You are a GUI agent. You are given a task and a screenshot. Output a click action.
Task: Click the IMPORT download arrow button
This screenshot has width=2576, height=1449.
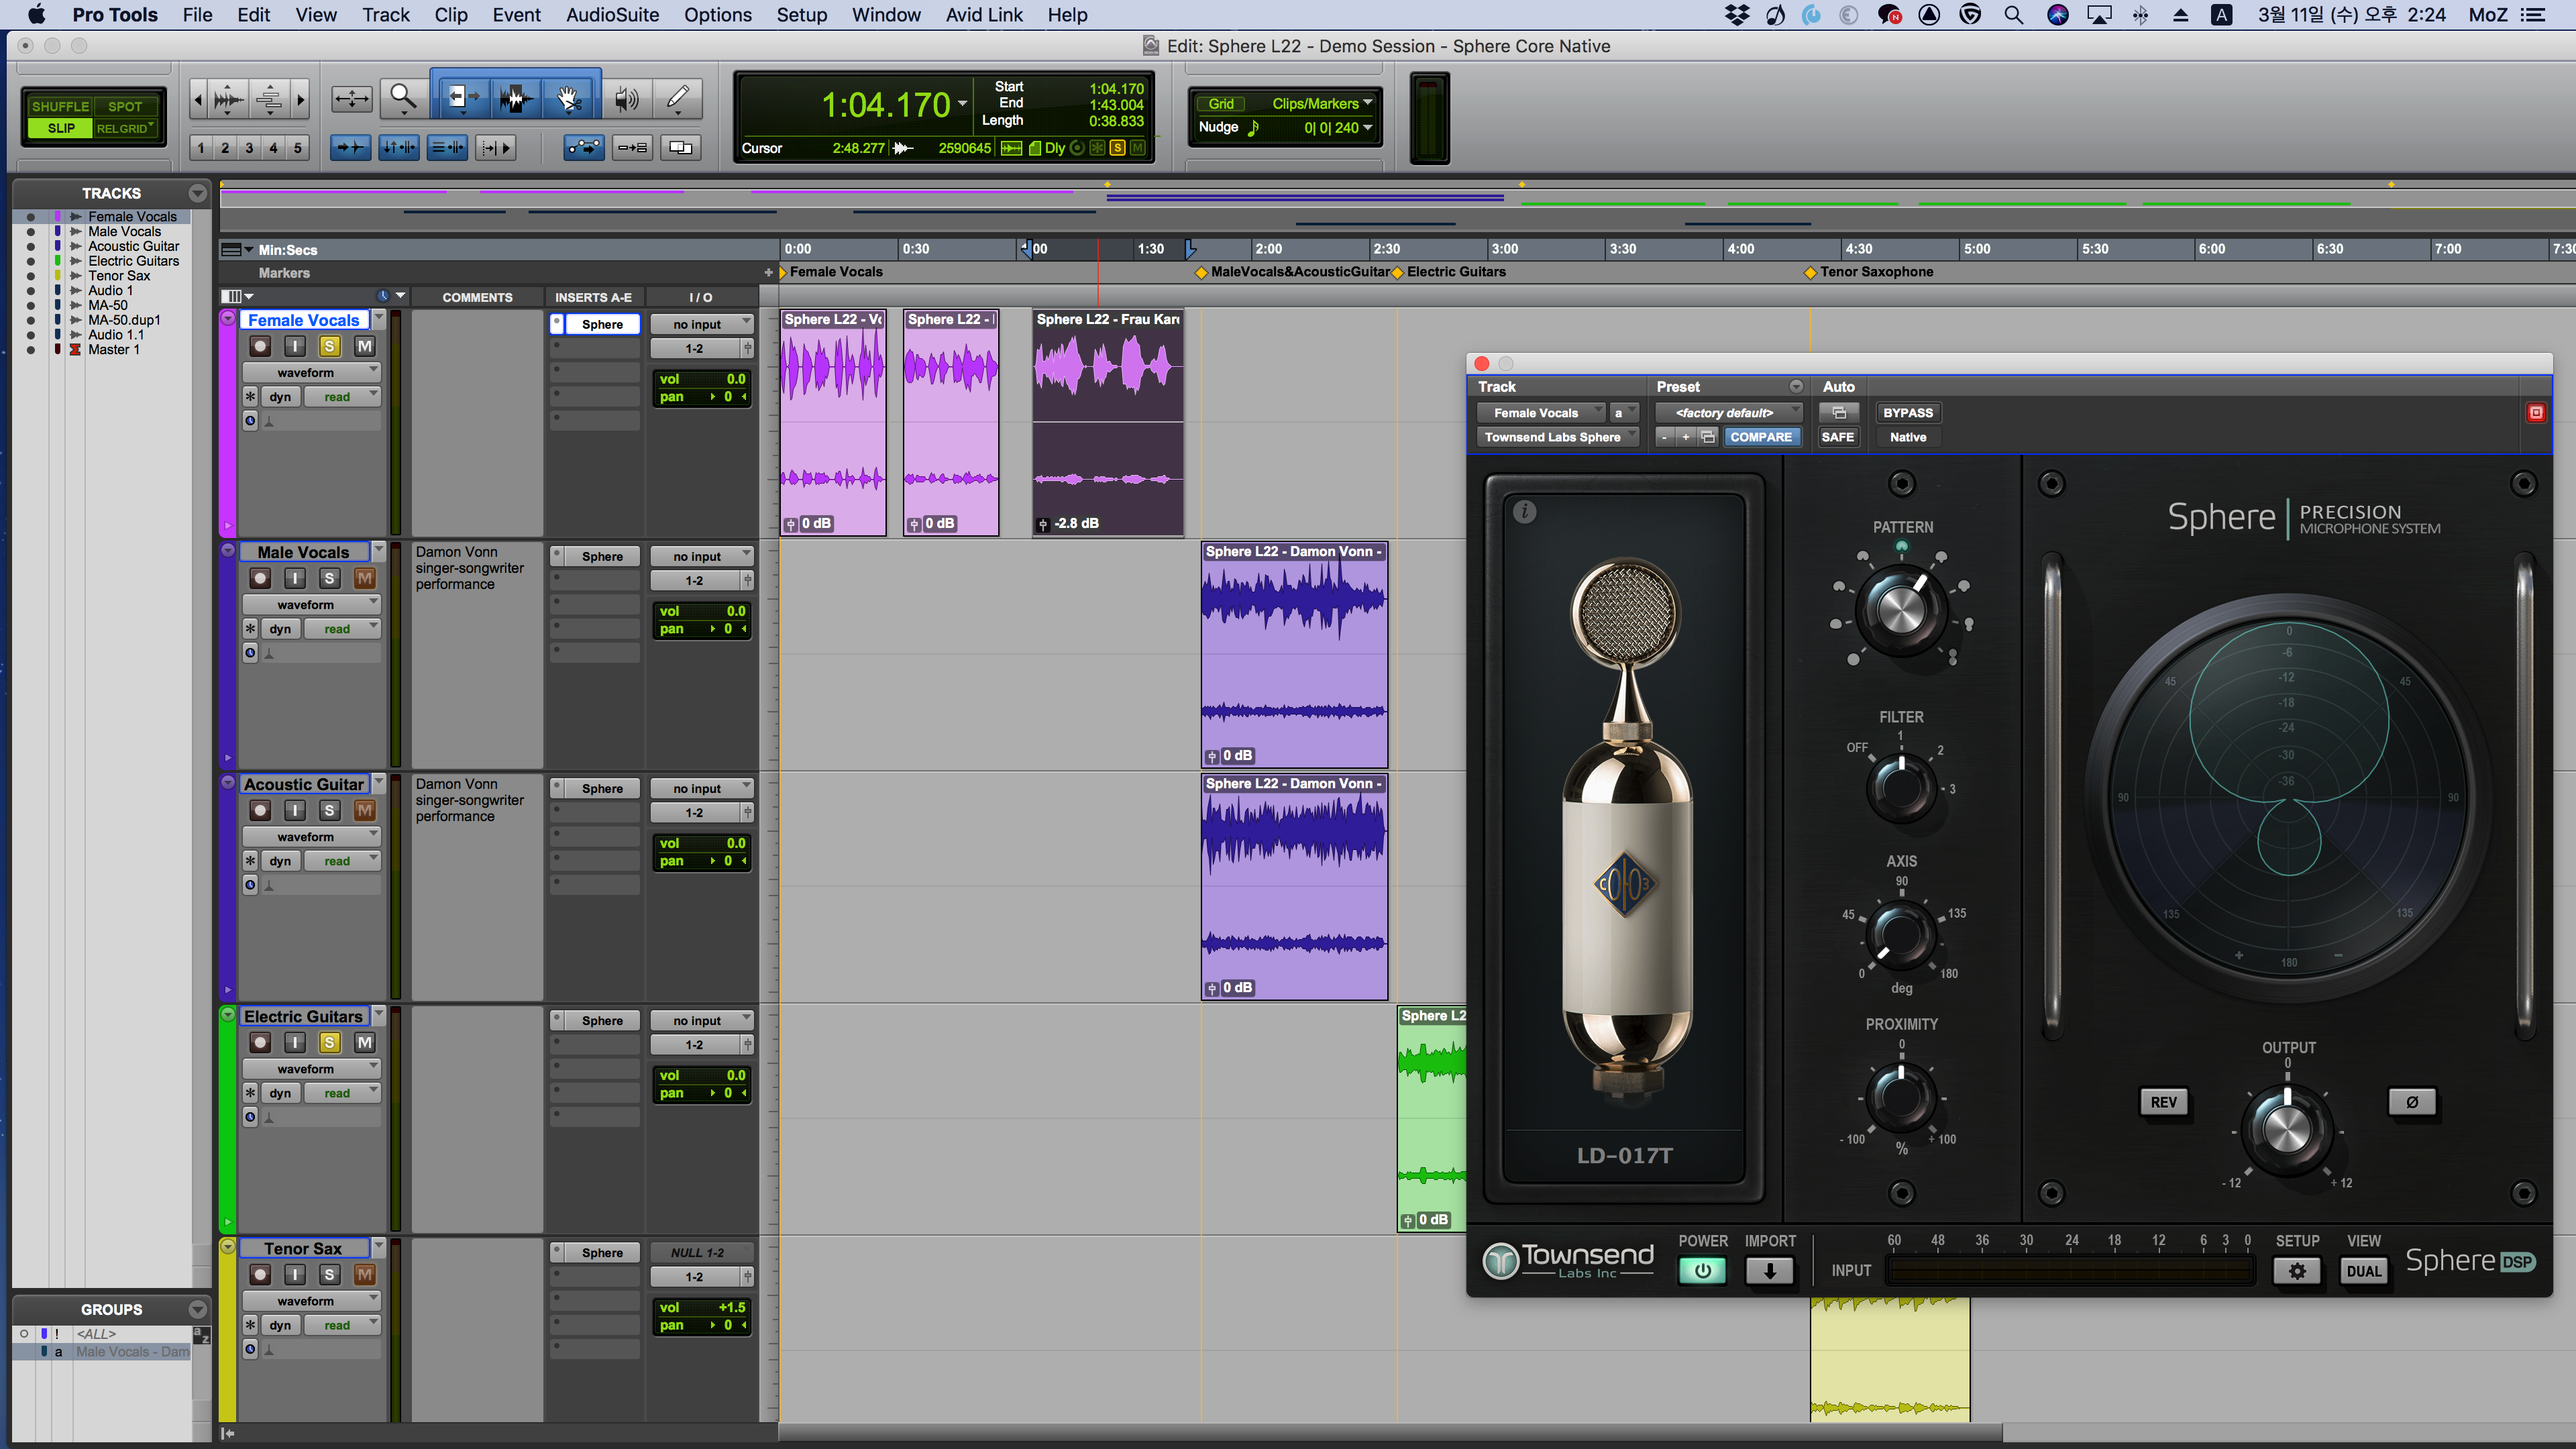click(1769, 1271)
